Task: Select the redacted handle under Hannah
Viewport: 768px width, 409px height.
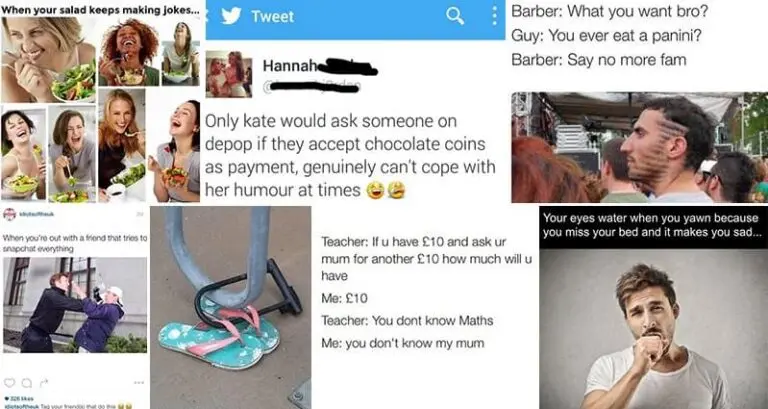Action: pos(315,87)
